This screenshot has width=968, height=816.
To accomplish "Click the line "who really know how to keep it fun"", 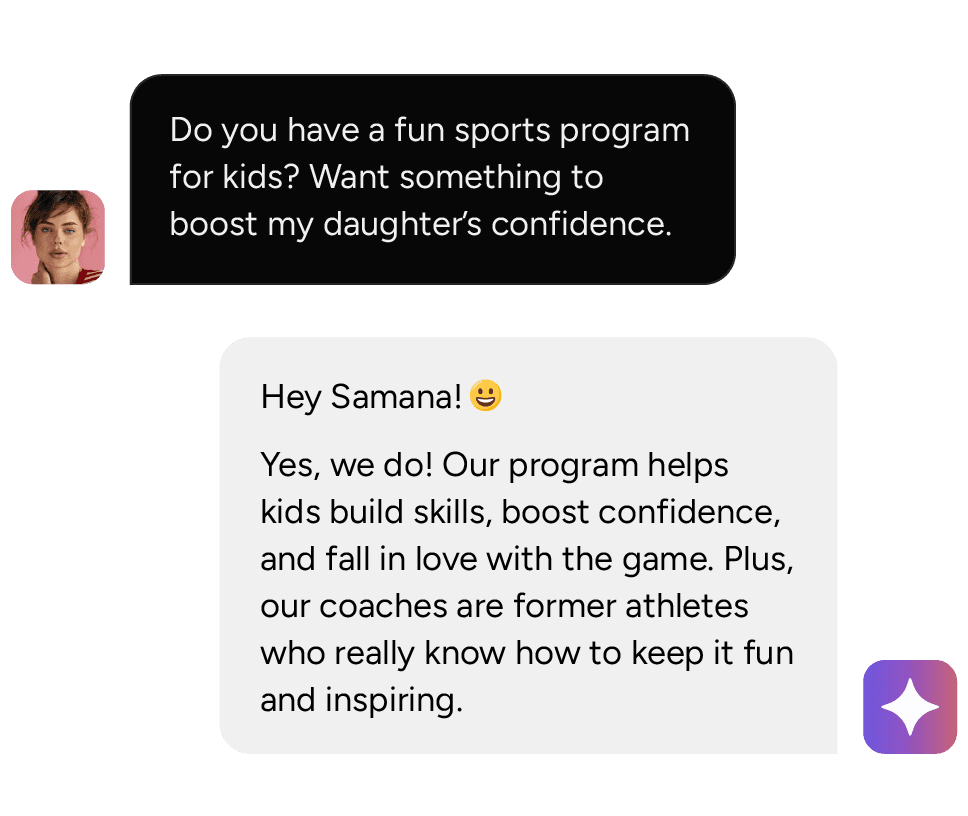I will 526,653.
